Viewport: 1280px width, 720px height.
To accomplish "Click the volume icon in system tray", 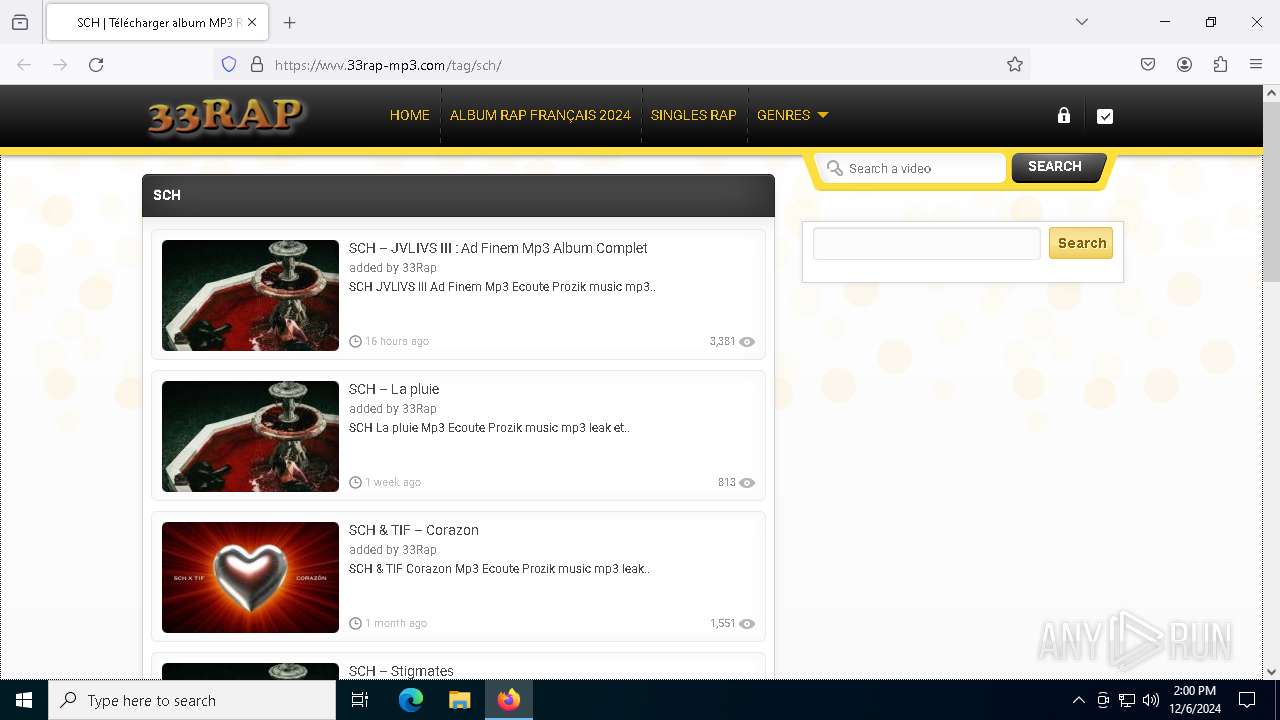I will click(x=1151, y=700).
